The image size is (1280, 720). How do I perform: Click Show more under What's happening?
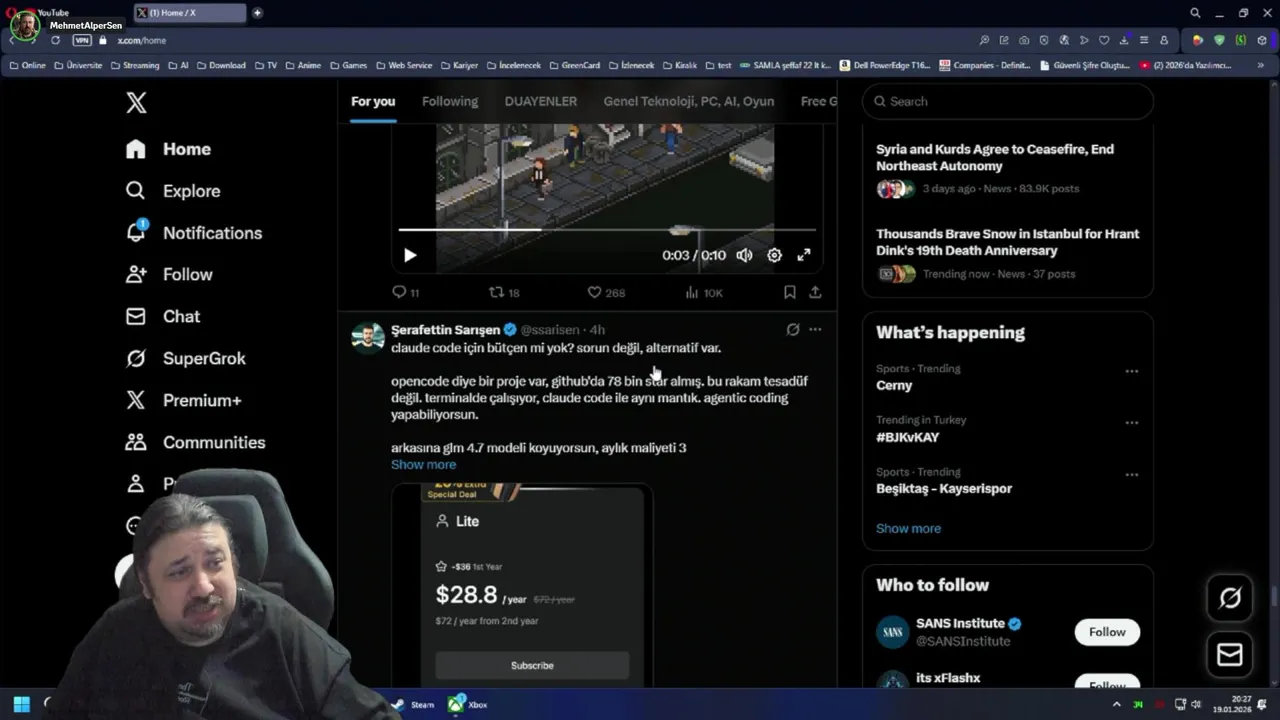point(908,528)
